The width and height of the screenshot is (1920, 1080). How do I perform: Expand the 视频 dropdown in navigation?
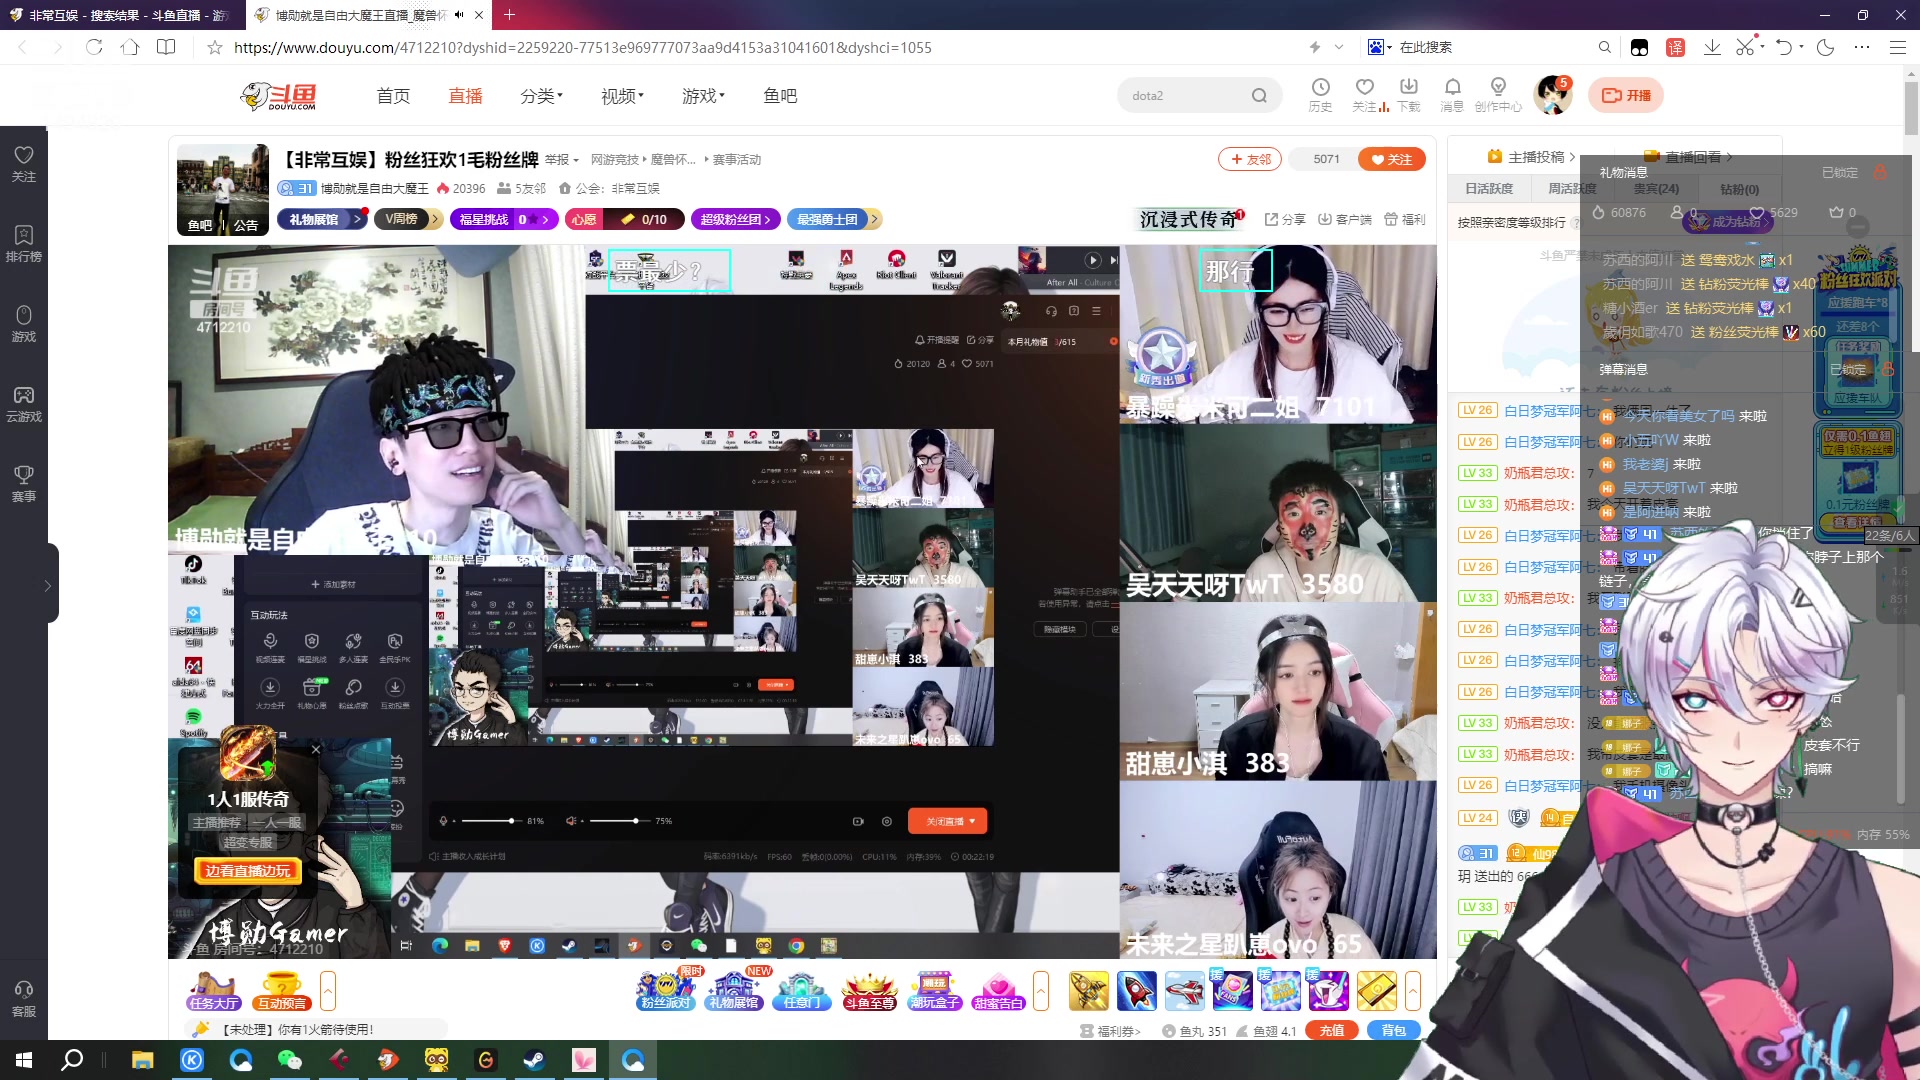(622, 96)
